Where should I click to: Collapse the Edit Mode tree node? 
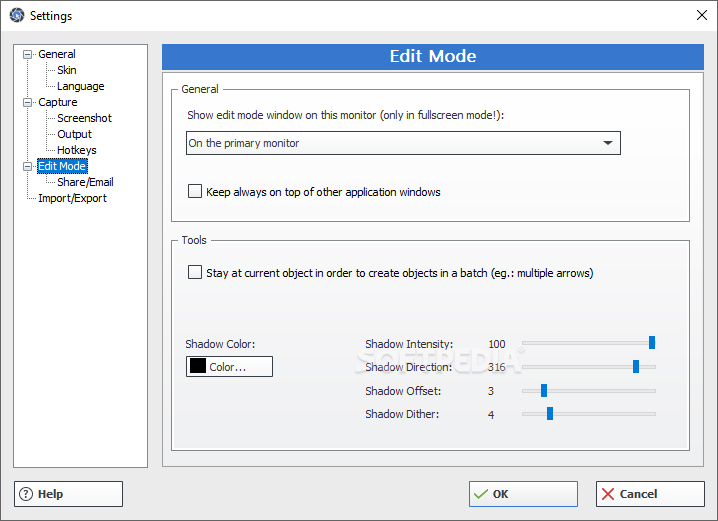point(27,167)
